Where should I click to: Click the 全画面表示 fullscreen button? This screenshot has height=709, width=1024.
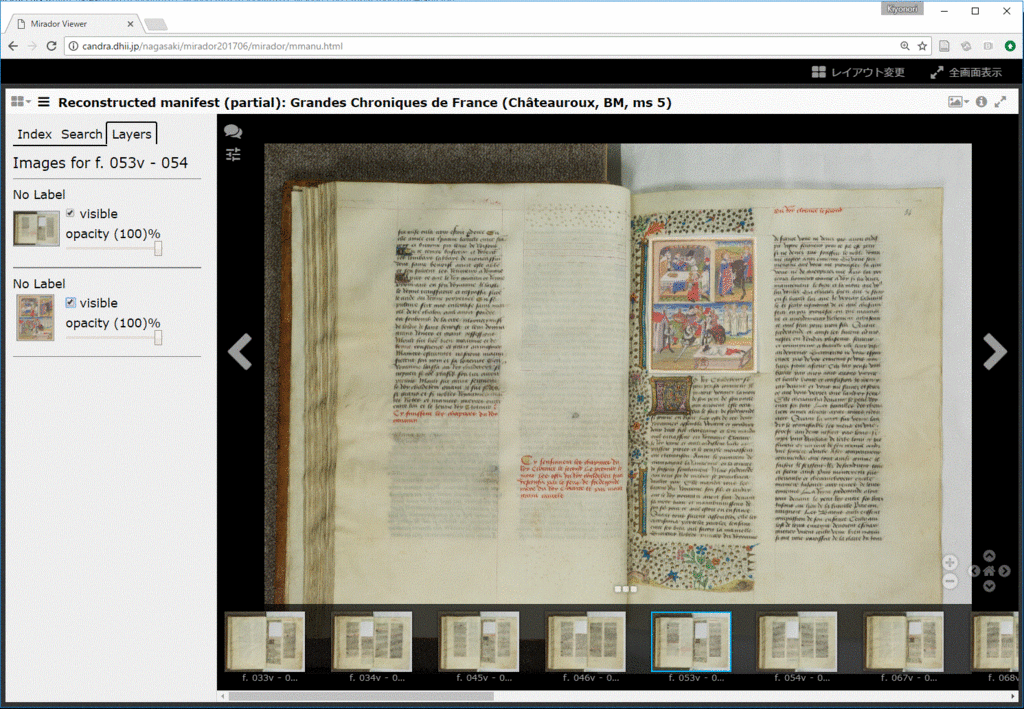[x=966, y=72]
